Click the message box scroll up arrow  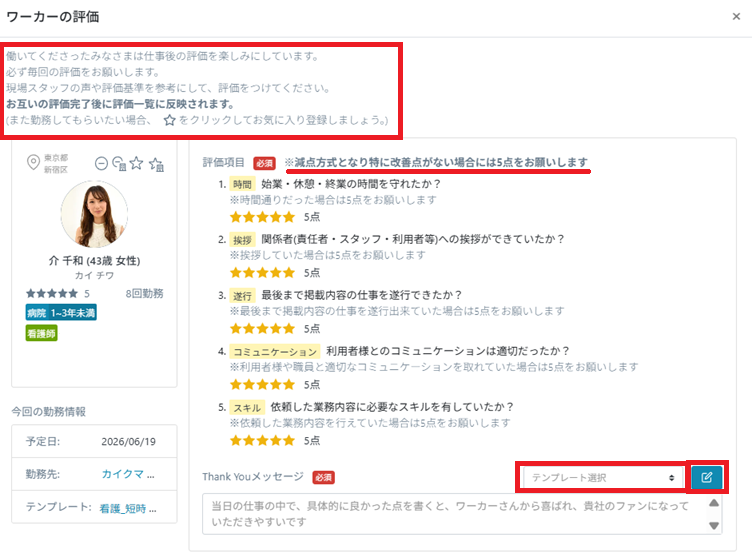pos(714,503)
